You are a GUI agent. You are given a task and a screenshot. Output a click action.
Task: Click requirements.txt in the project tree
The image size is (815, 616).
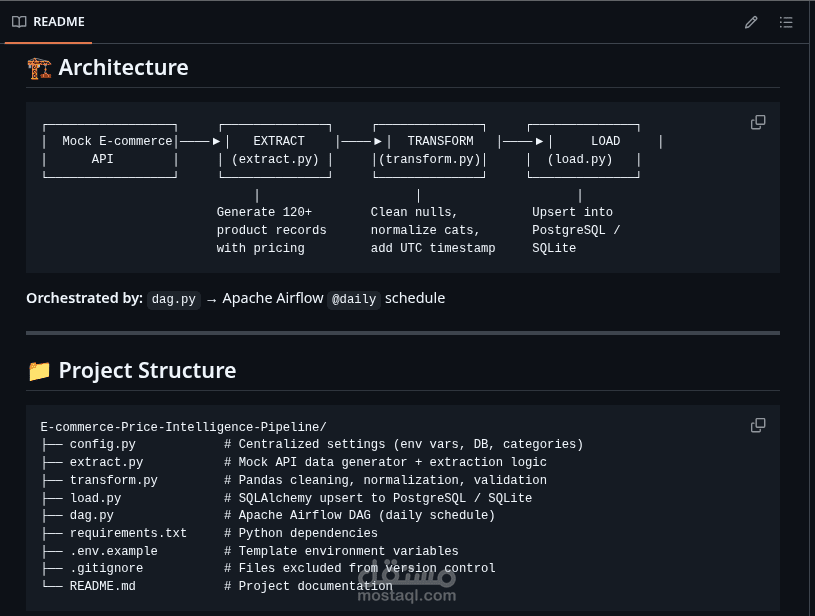tap(128, 533)
